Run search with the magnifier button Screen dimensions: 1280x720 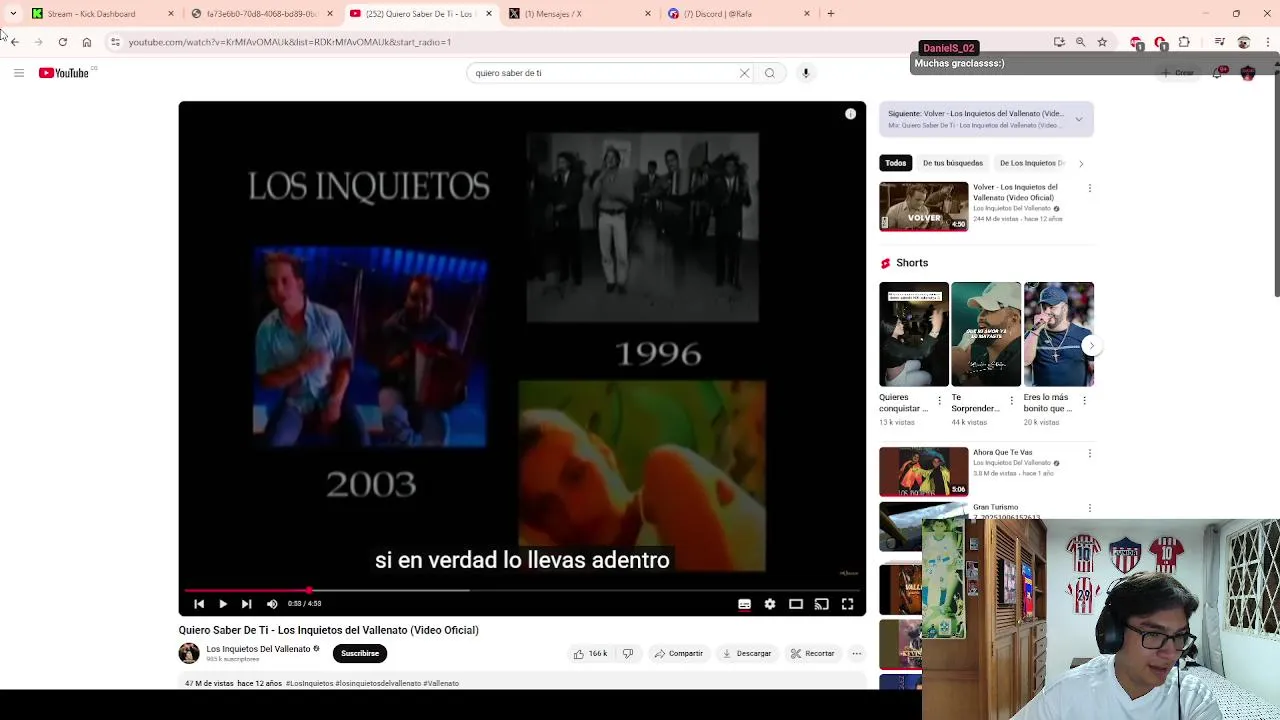point(770,73)
